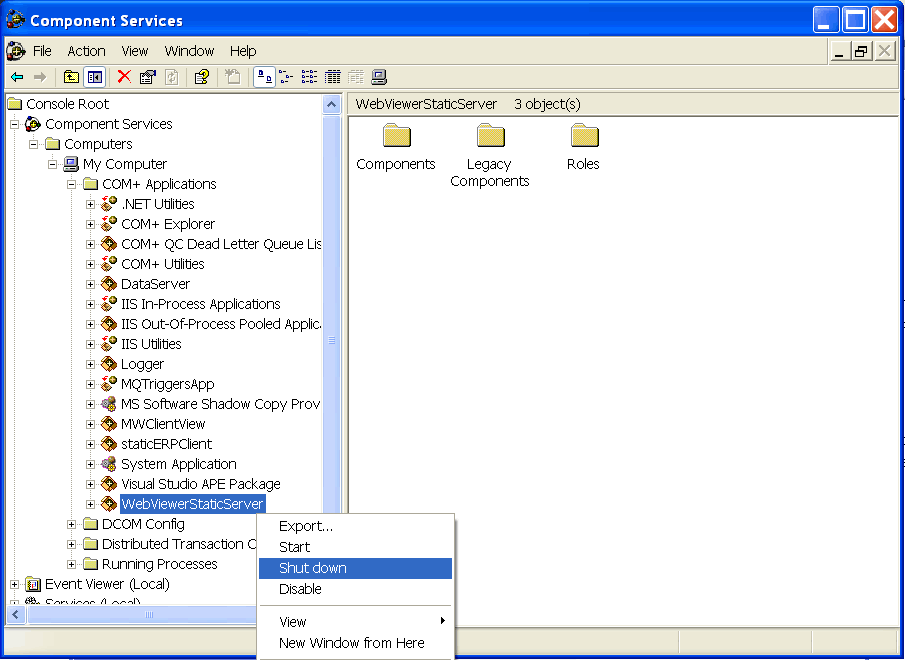Switch to Detail view toolbar icon

pos(332,77)
